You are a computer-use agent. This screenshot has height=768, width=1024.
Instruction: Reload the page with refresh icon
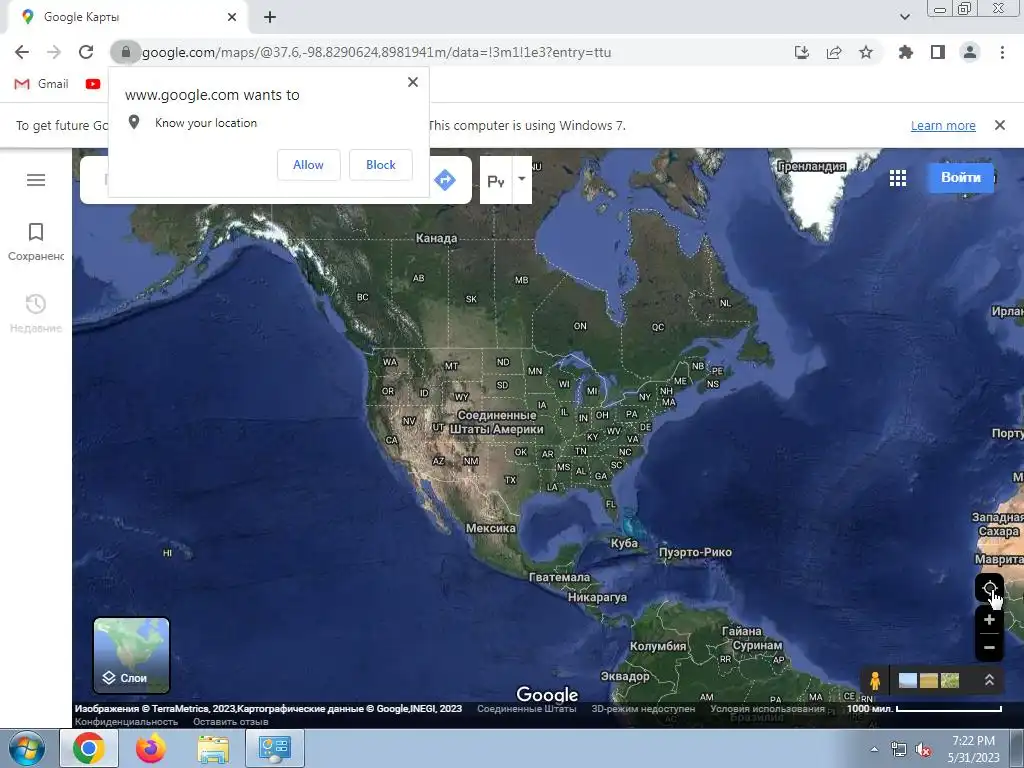click(x=86, y=52)
